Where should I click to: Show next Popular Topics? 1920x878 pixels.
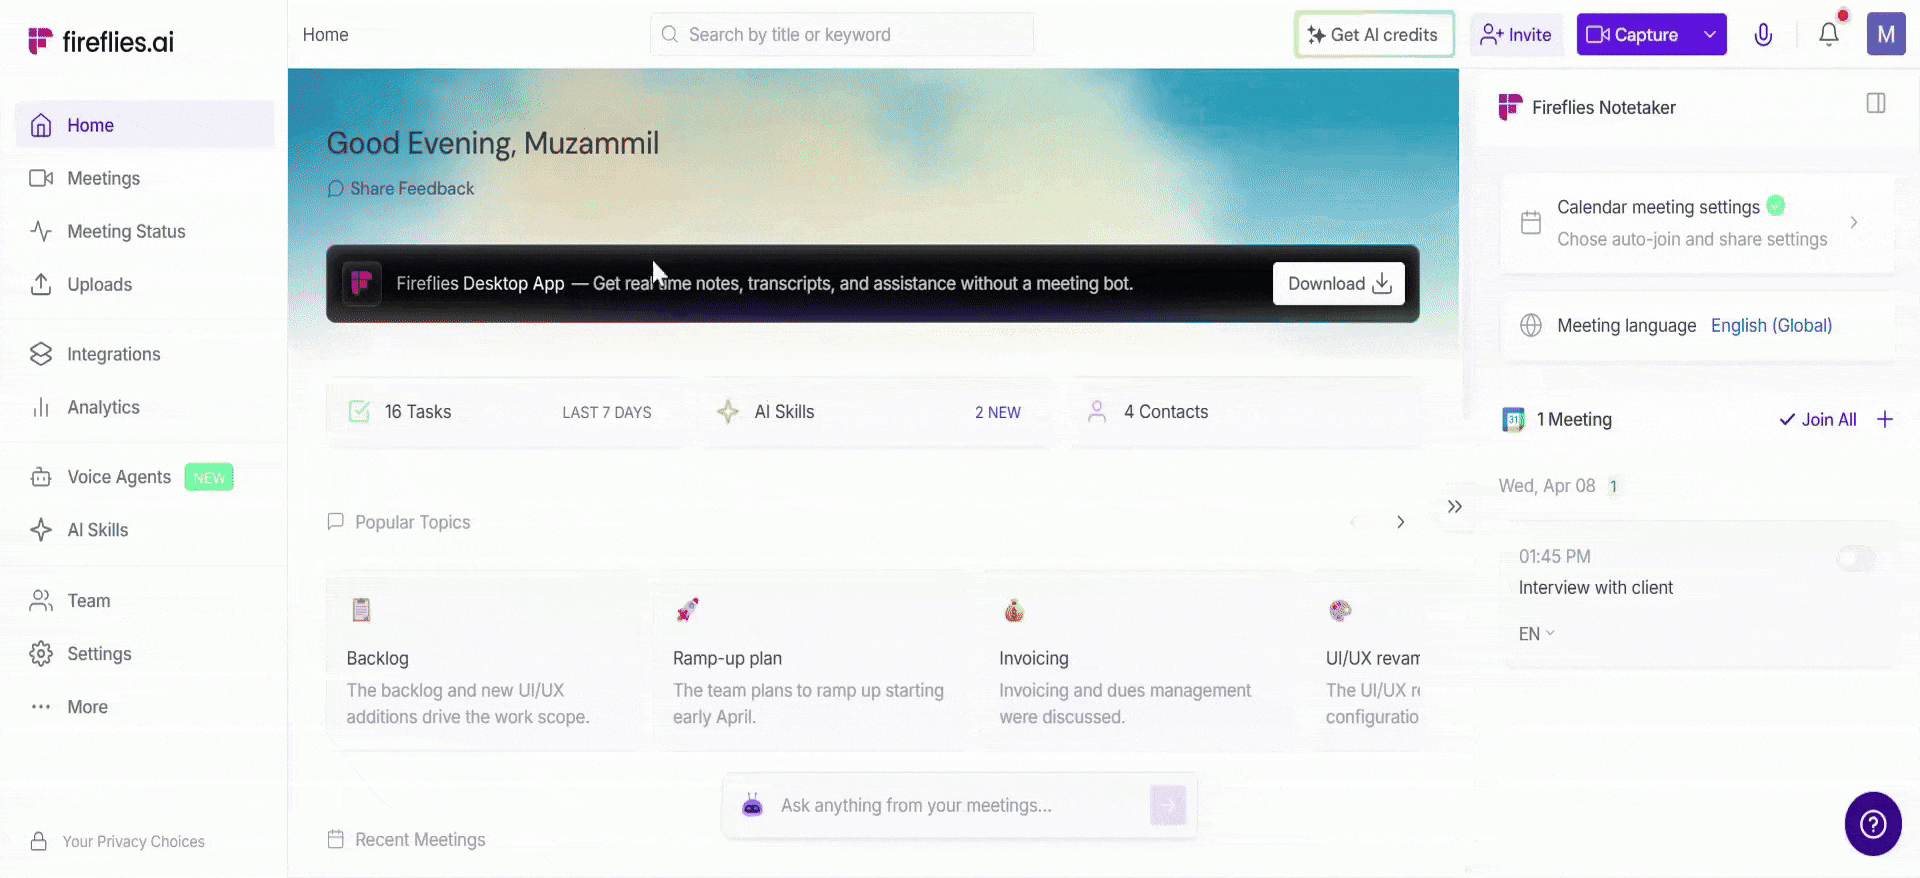(x=1400, y=522)
